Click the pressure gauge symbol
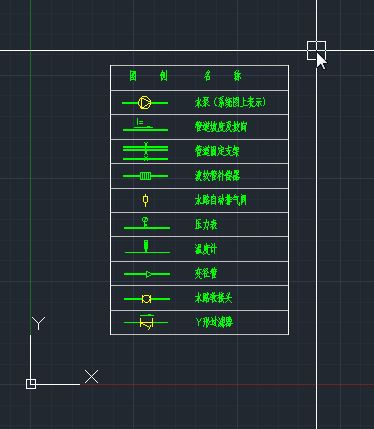The image size is (374, 429). (145, 222)
